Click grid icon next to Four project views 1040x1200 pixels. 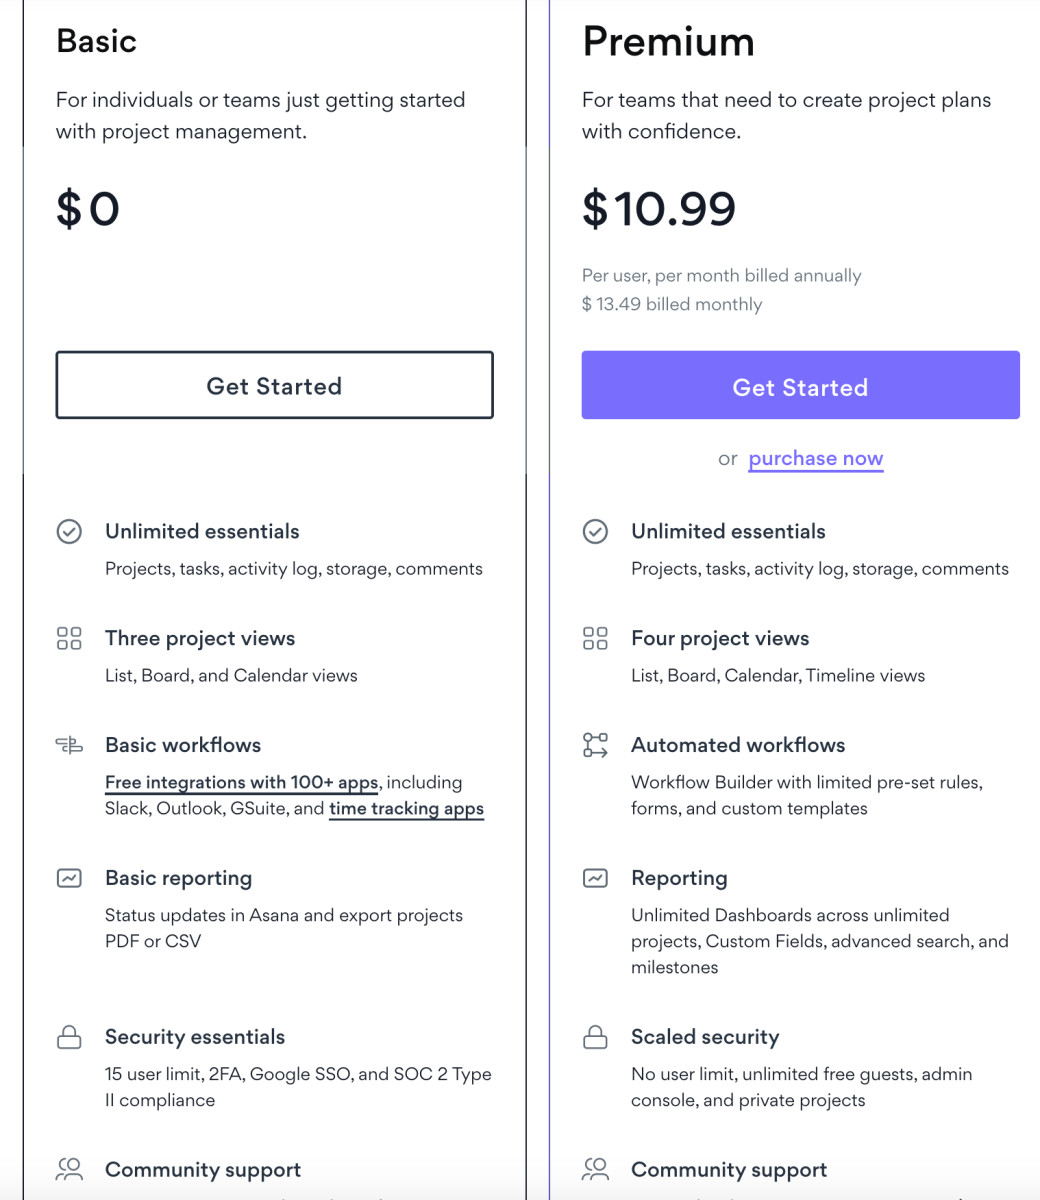pos(595,638)
